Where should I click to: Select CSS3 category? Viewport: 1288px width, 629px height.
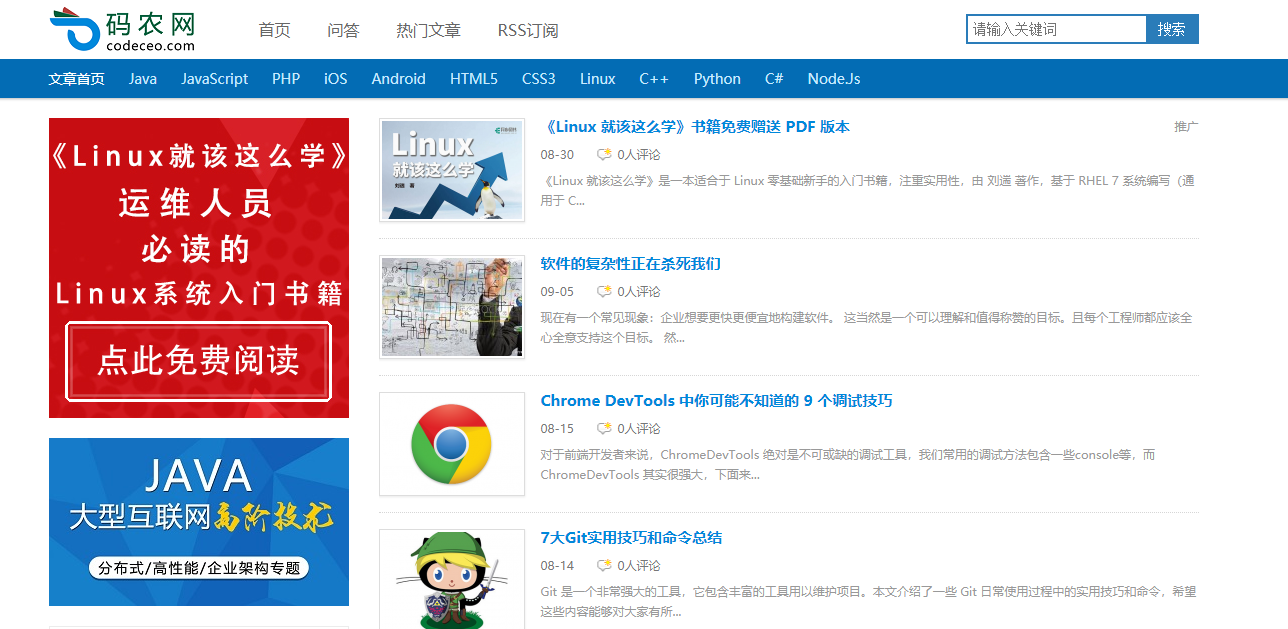point(539,79)
